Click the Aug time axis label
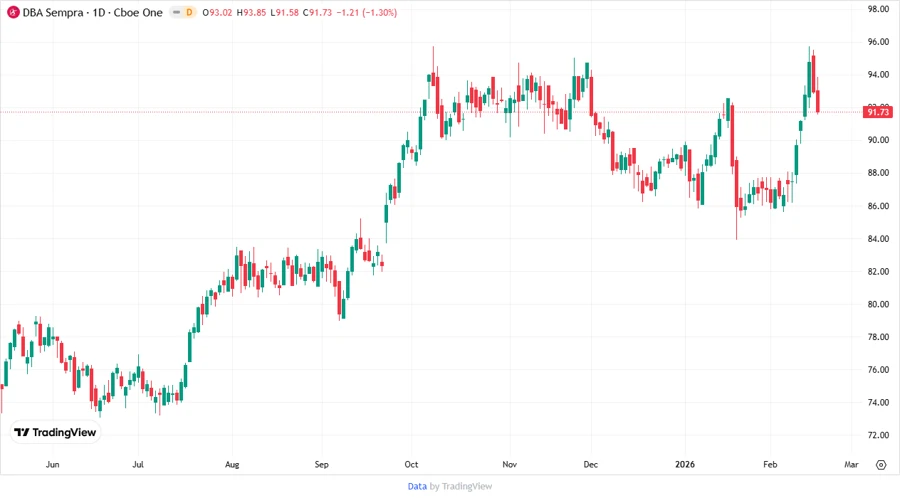 click(x=232, y=464)
